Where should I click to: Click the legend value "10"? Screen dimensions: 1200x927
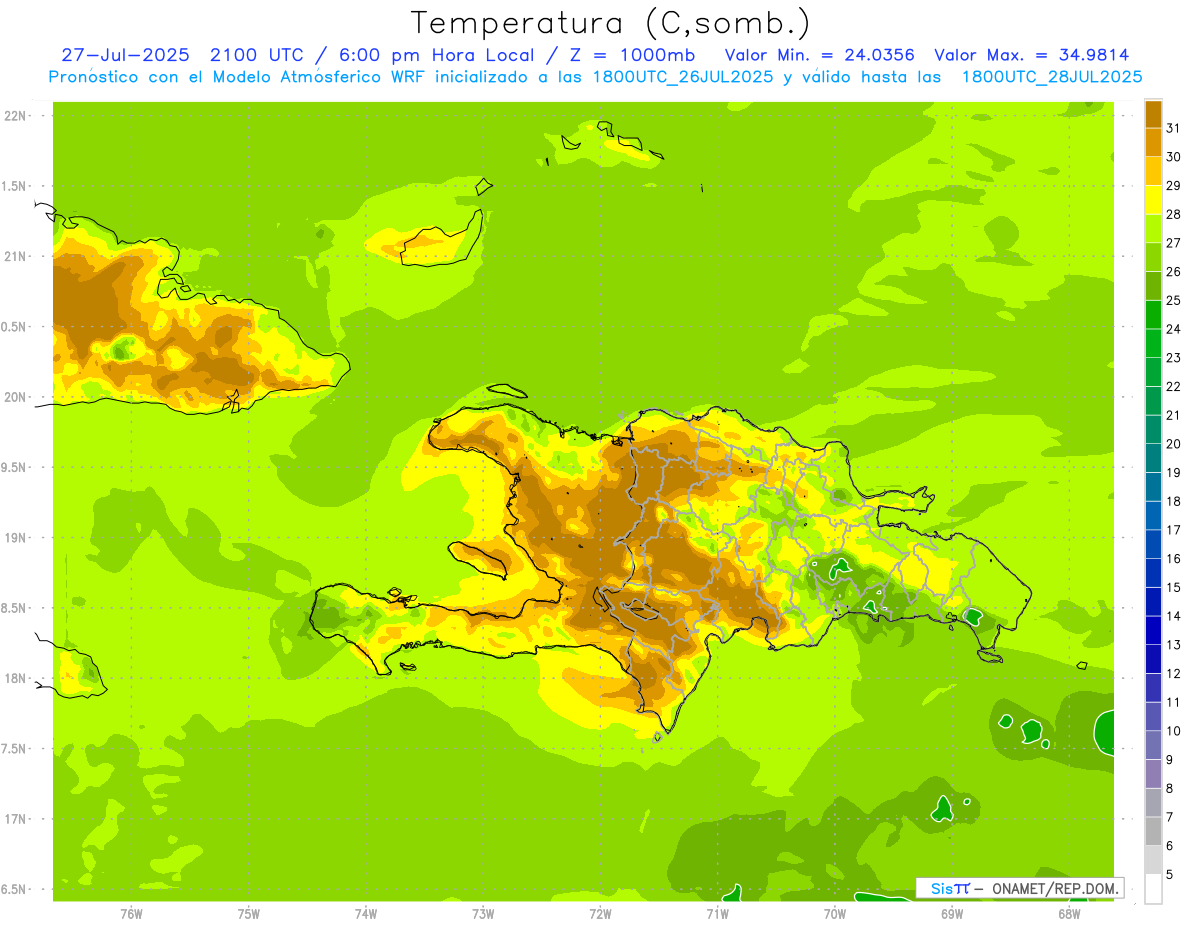1174,731
